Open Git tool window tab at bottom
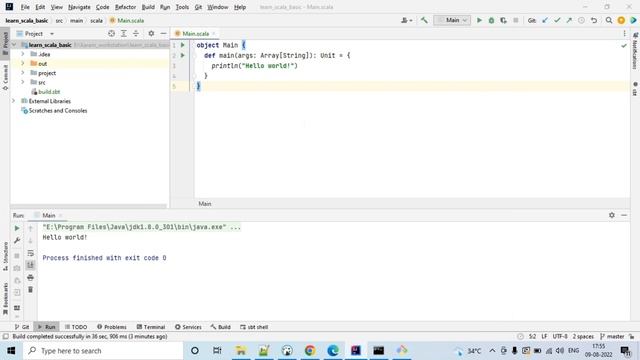The width and height of the screenshot is (640, 360). coord(22,327)
